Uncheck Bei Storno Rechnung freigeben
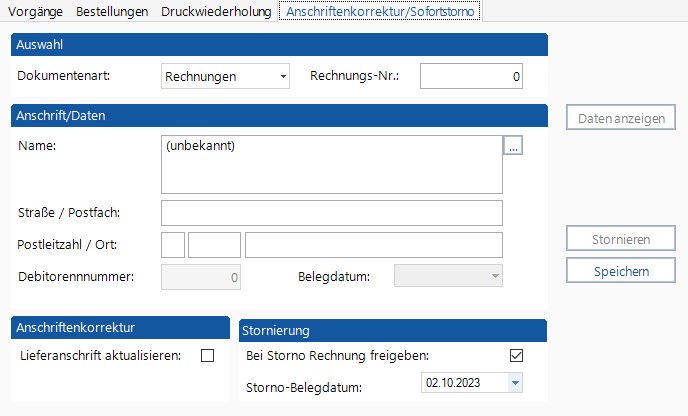Viewport: 688px width, 416px height. pos(516,355)
